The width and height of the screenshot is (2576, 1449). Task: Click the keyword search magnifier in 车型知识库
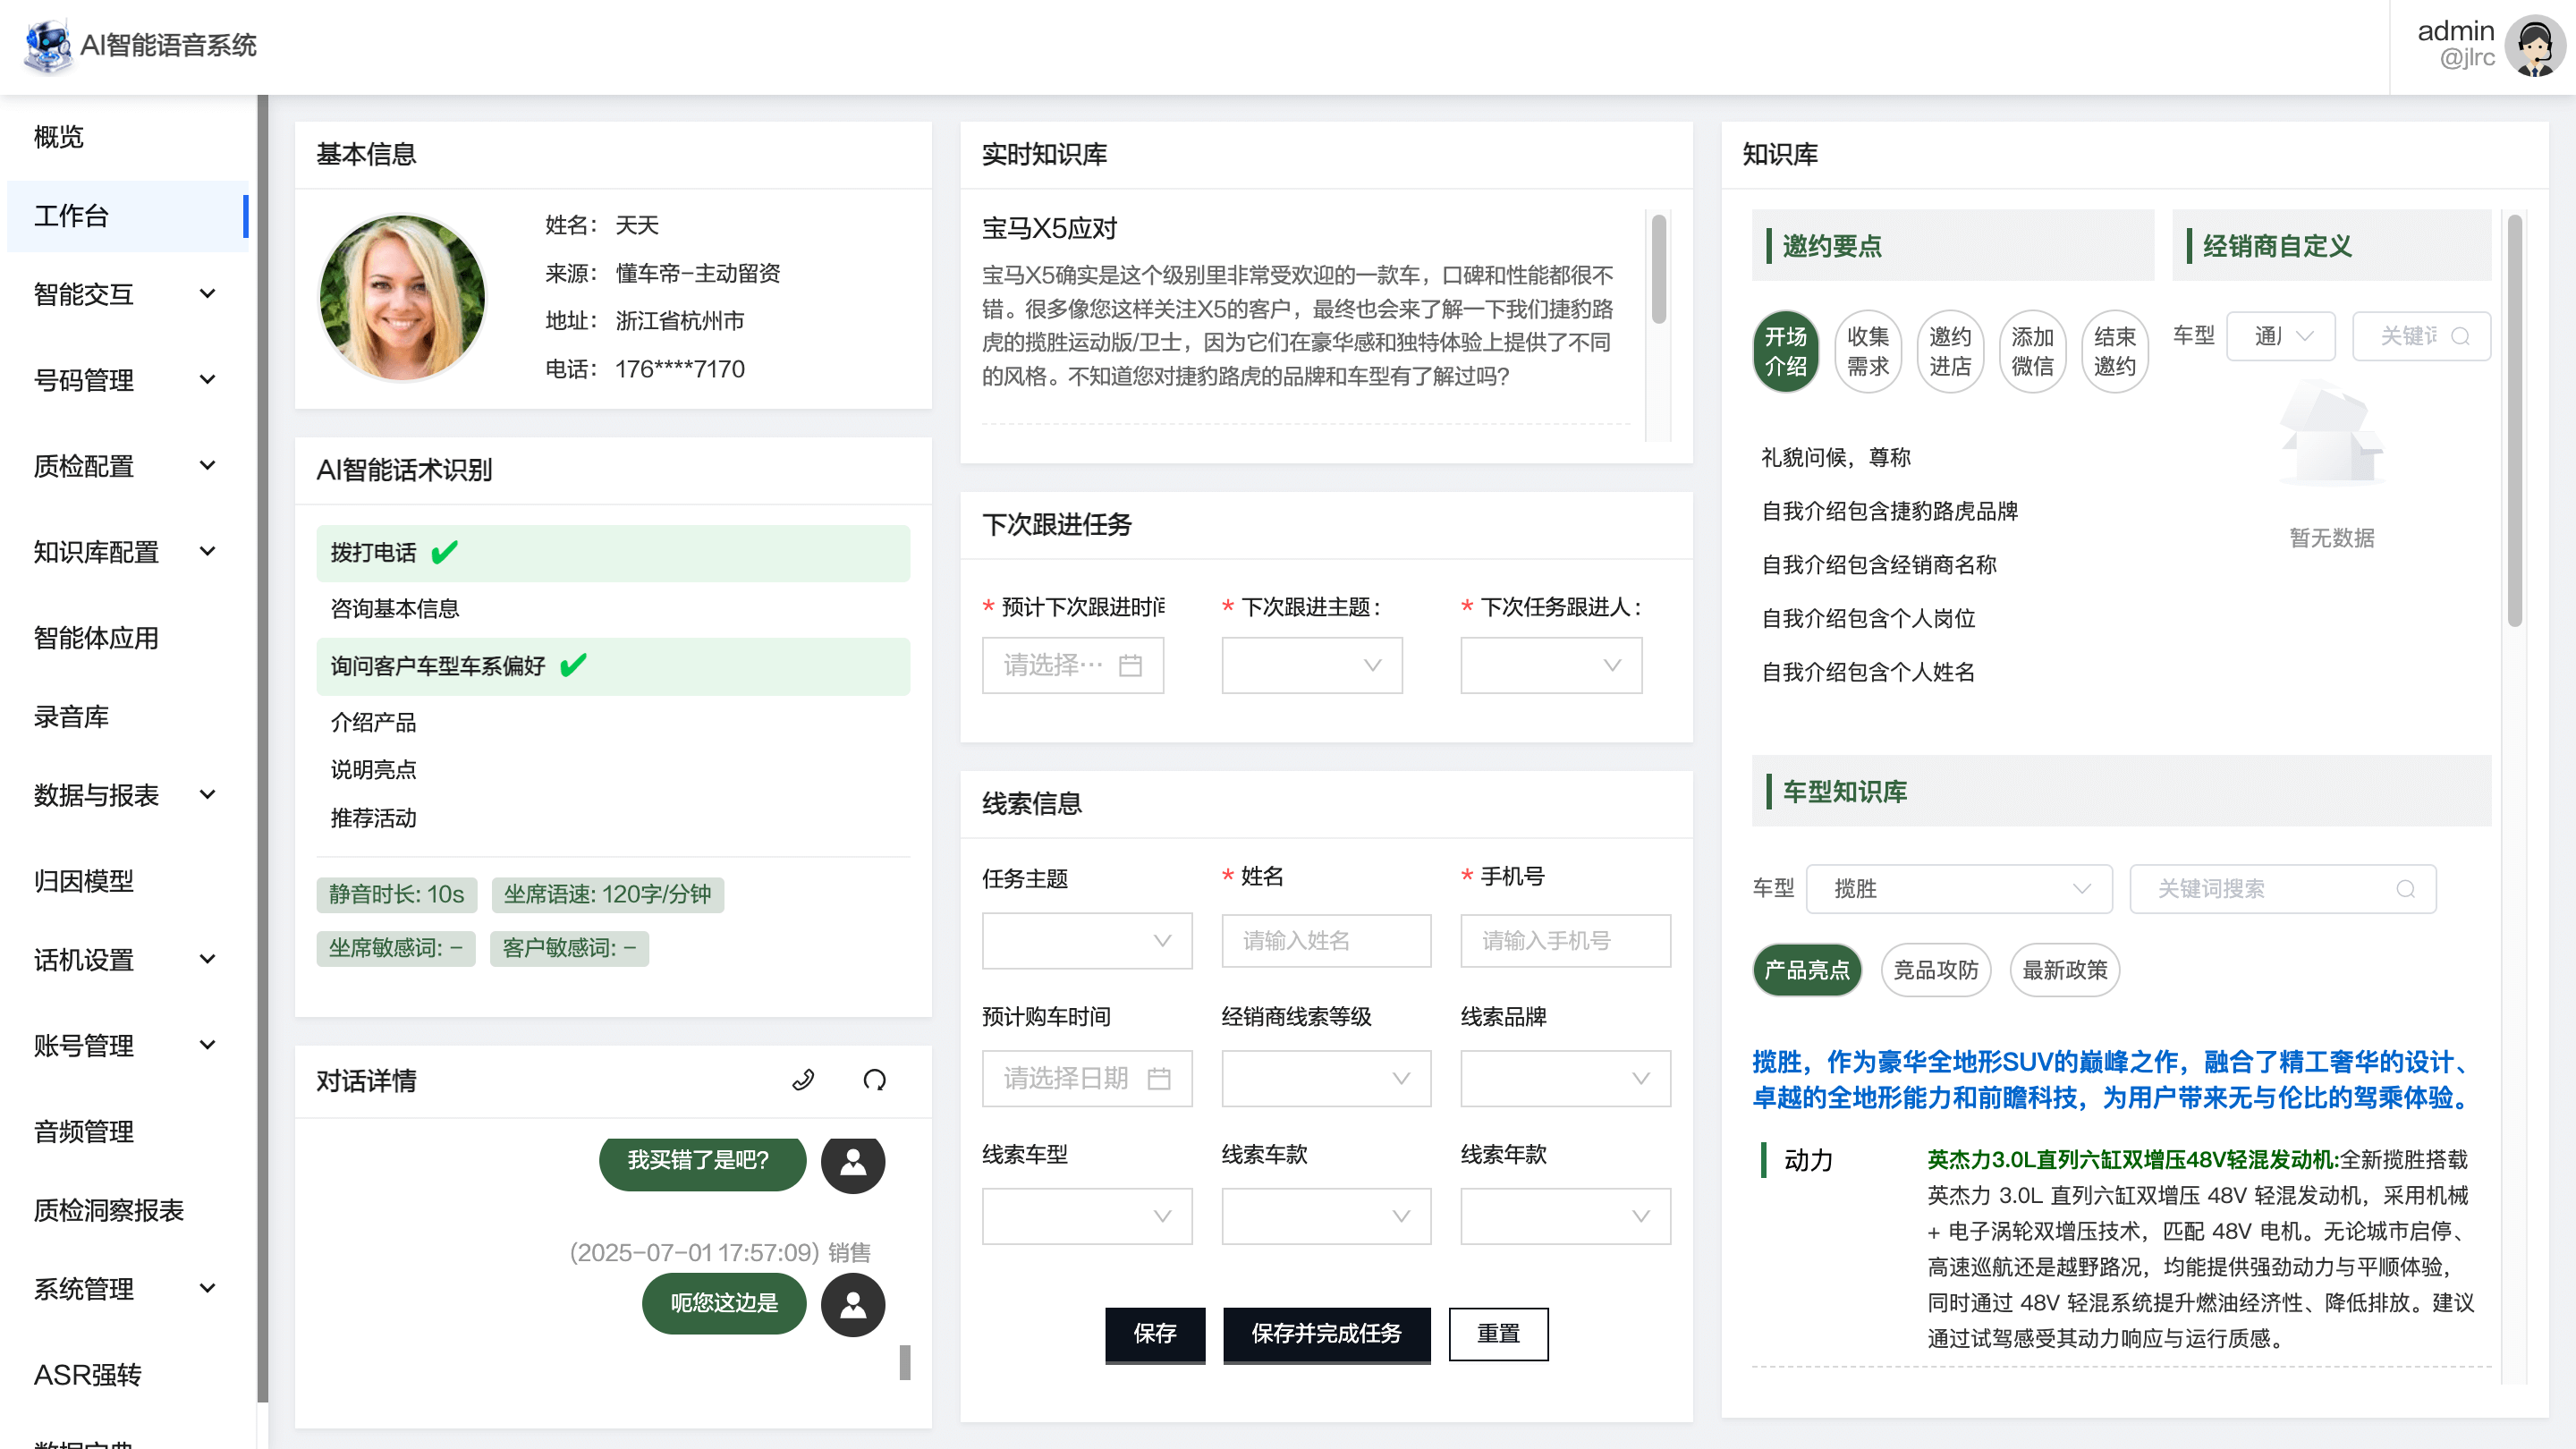pos(2405,889)
